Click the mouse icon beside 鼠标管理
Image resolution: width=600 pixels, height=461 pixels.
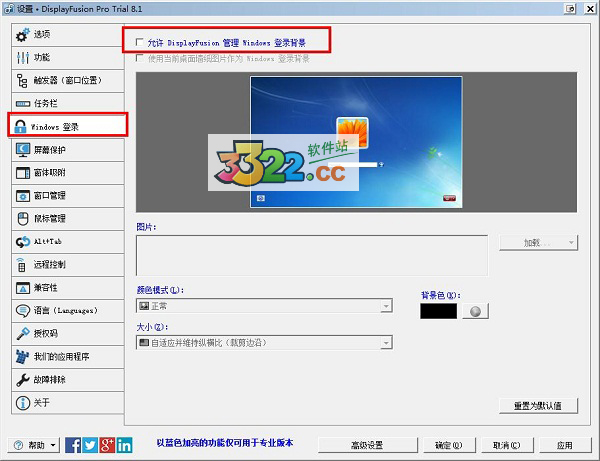click(23, 219)
